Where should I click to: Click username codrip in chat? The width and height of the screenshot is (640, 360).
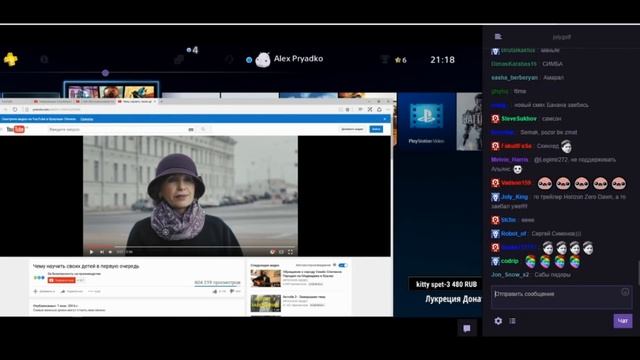tap(510, 261)
